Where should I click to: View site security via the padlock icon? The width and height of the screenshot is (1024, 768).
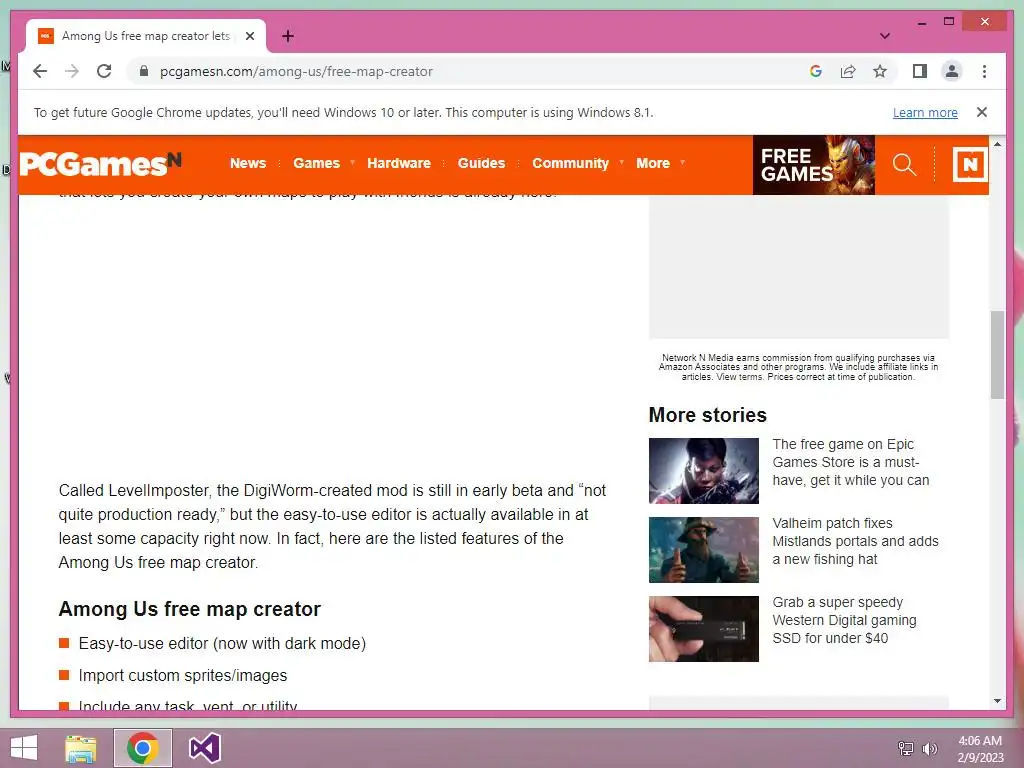point(144,71)
